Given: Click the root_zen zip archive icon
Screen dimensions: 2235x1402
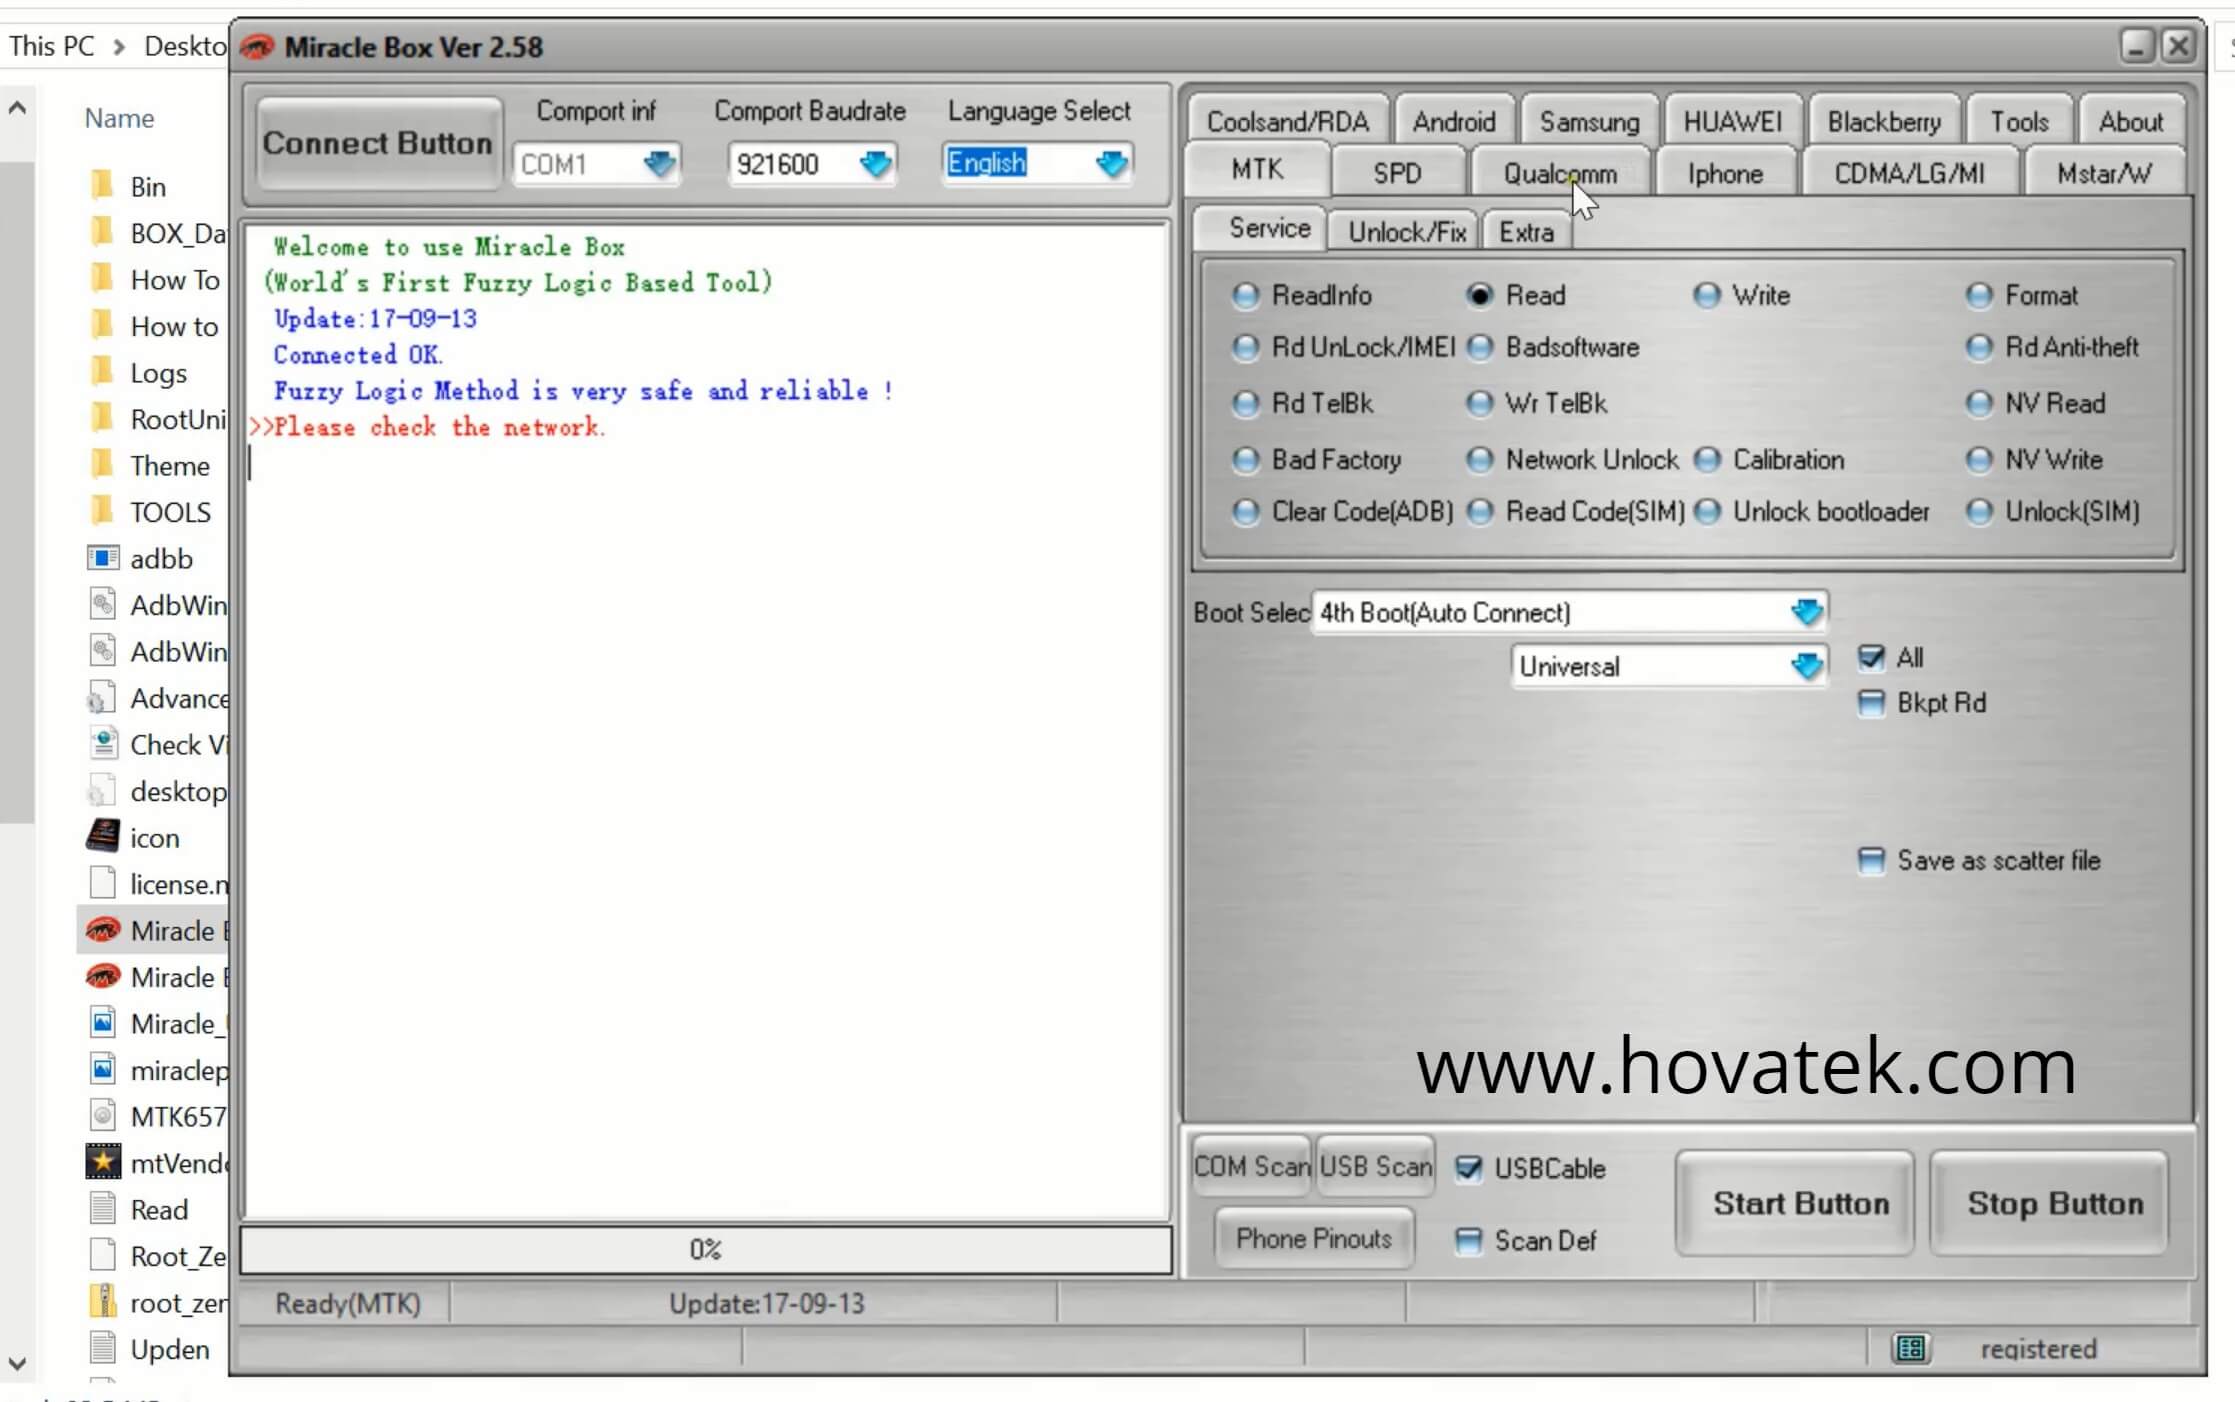Looking at the screenshot, I should point(102,1301).
